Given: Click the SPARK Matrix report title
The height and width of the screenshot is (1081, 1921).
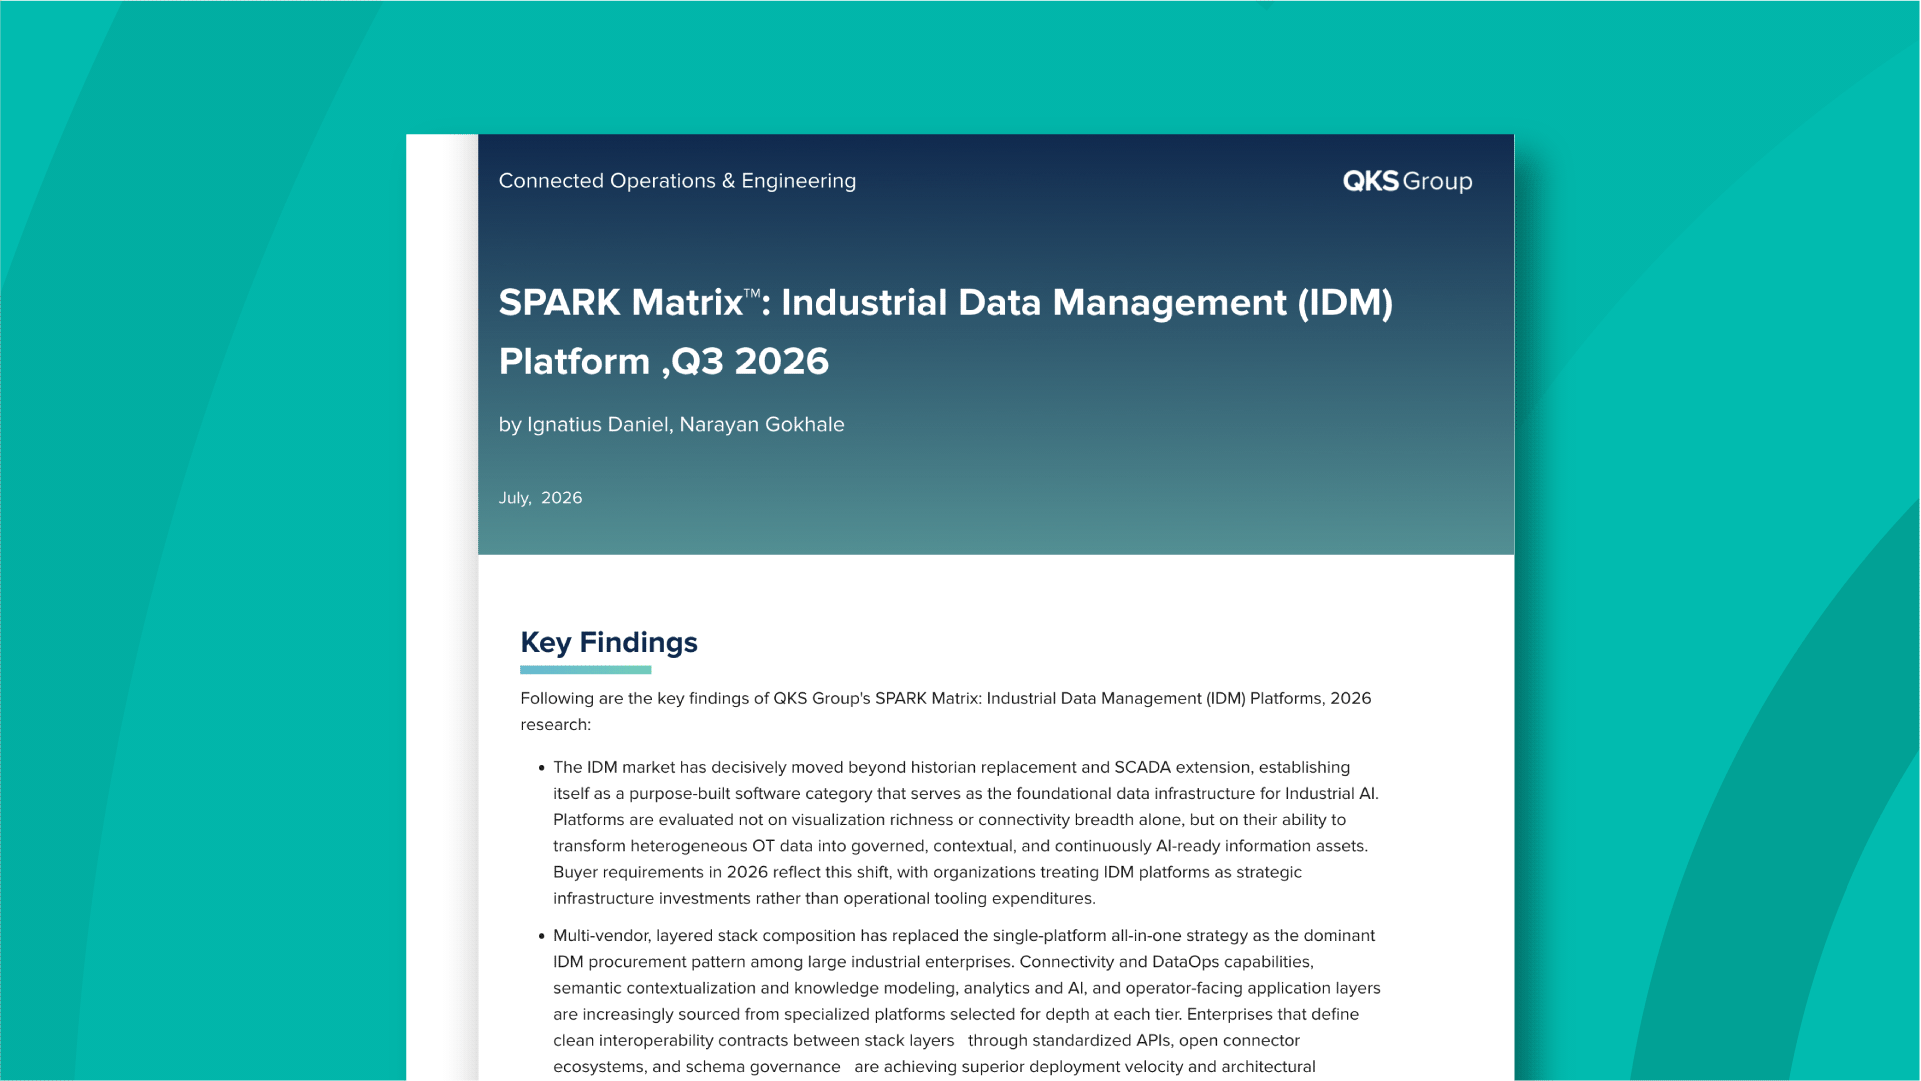Looking at the screenshot, I should click(945, 331).
